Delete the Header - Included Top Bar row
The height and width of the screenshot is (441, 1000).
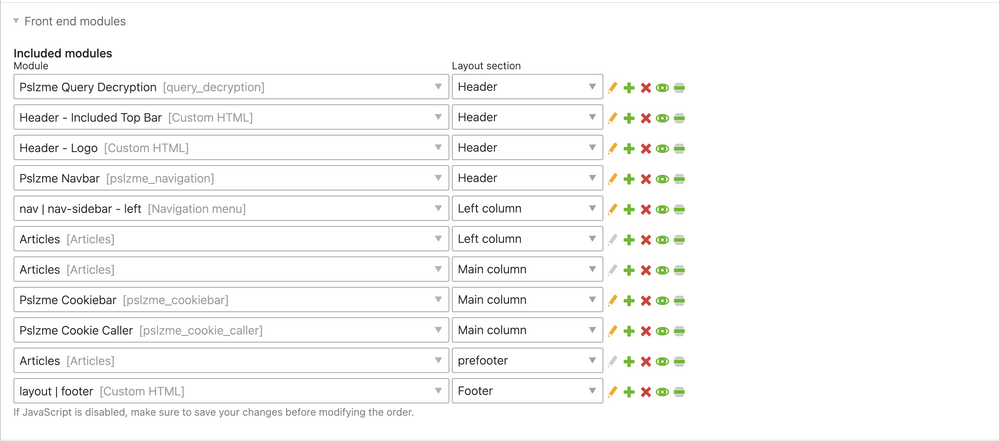click(x=645, y=118)
